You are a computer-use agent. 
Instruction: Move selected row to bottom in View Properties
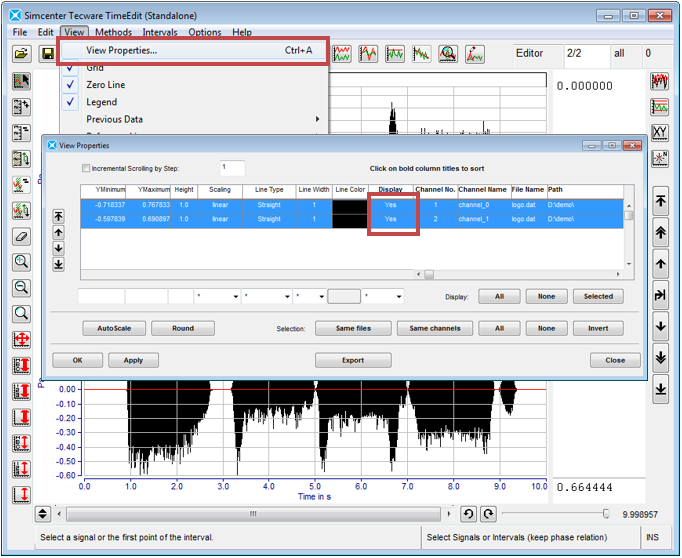[59, 264]
